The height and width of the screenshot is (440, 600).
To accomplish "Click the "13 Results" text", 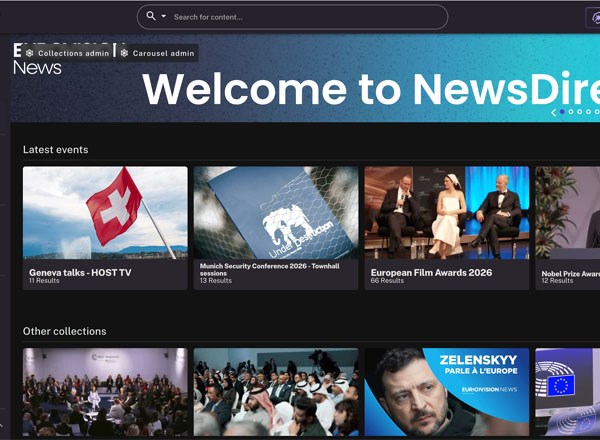I will pos(215,280).
